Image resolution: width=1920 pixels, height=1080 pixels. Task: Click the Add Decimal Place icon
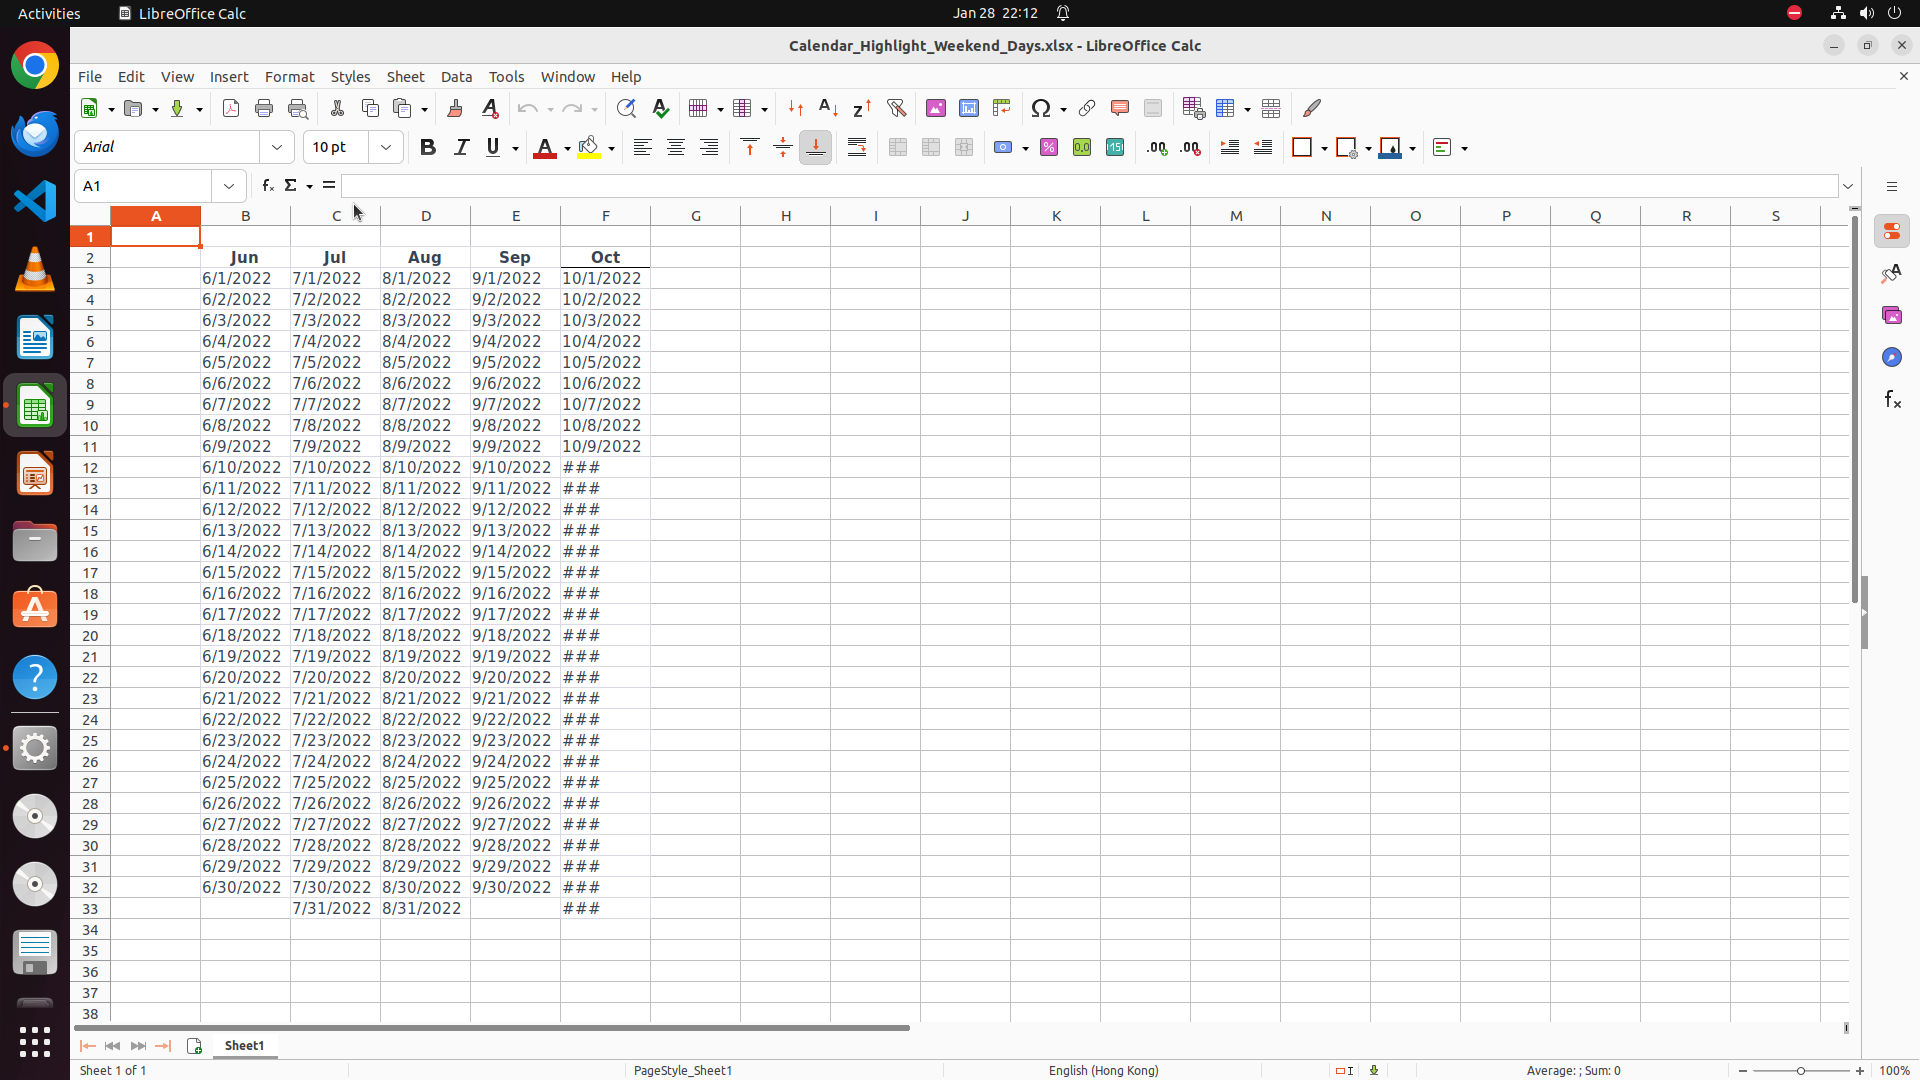tap(1157, 148)
